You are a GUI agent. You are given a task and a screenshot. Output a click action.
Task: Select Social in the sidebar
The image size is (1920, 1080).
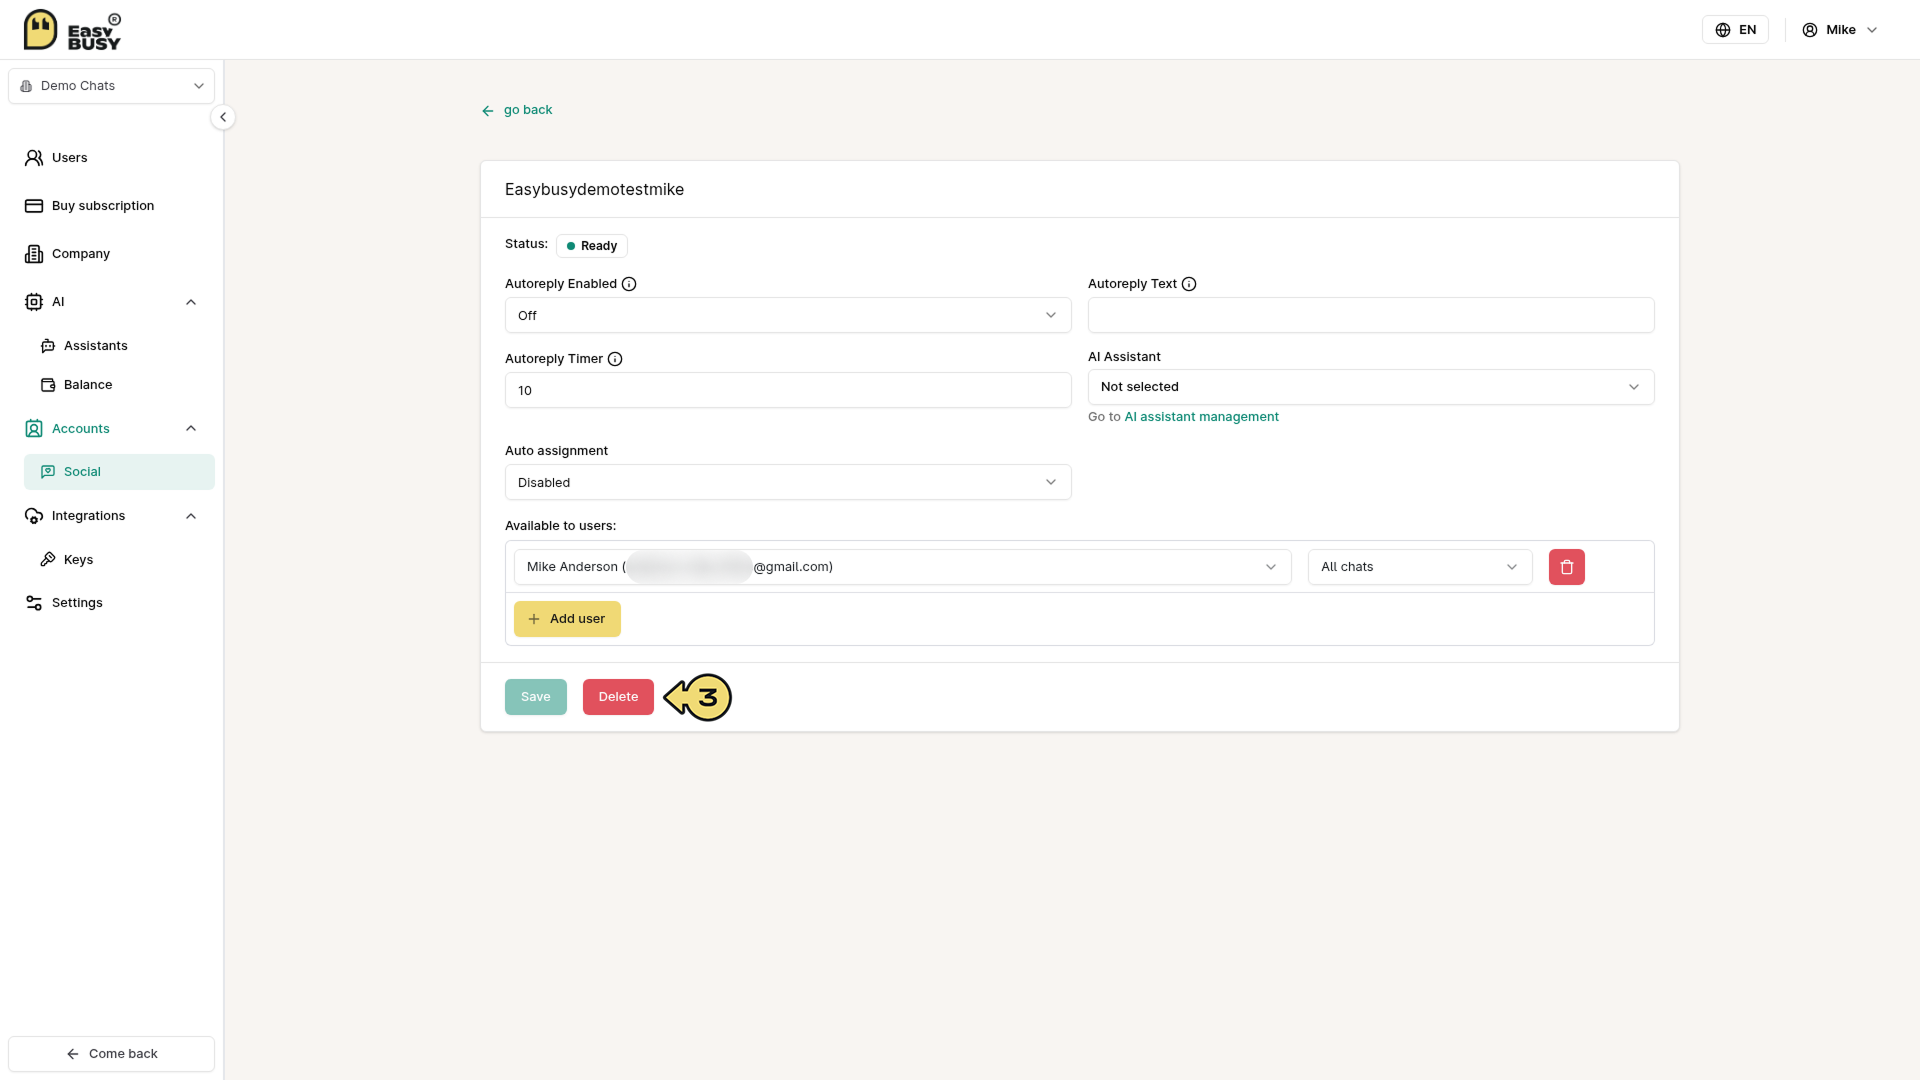click(119, 472)
